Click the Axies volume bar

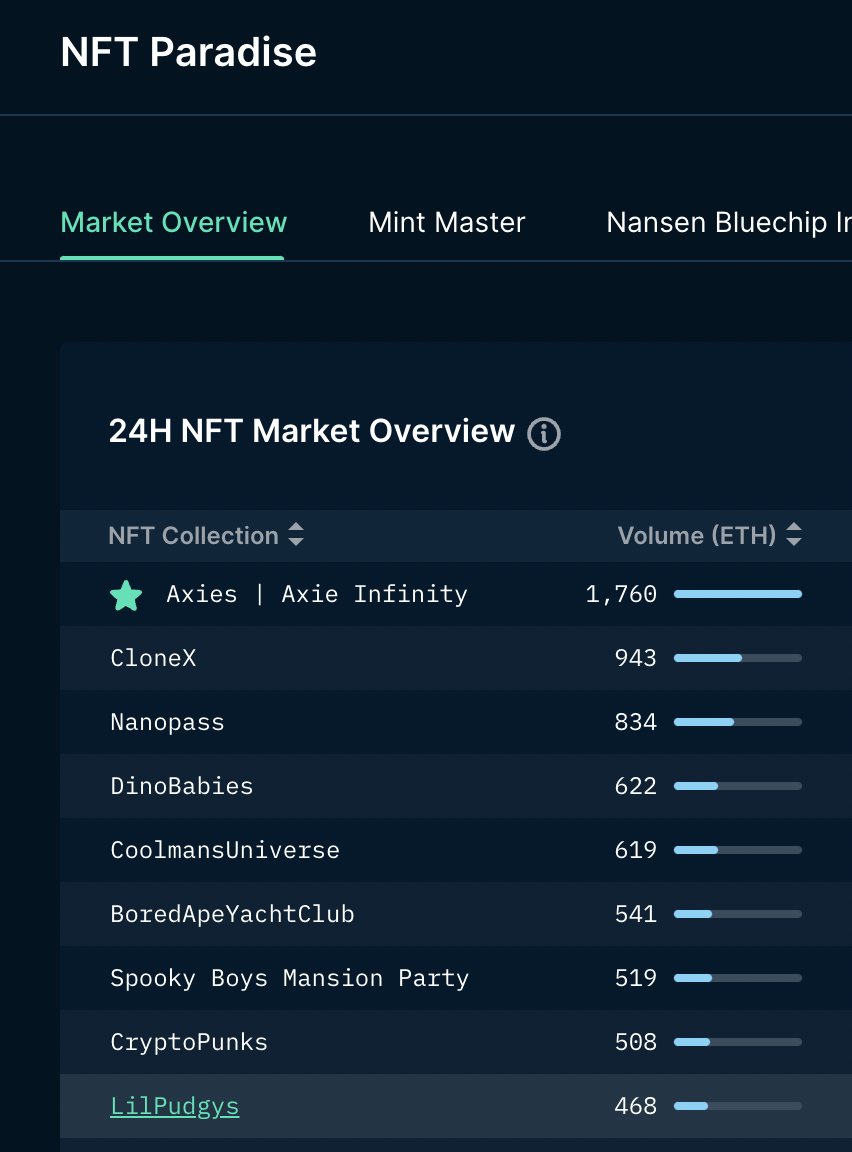point(737,594)
